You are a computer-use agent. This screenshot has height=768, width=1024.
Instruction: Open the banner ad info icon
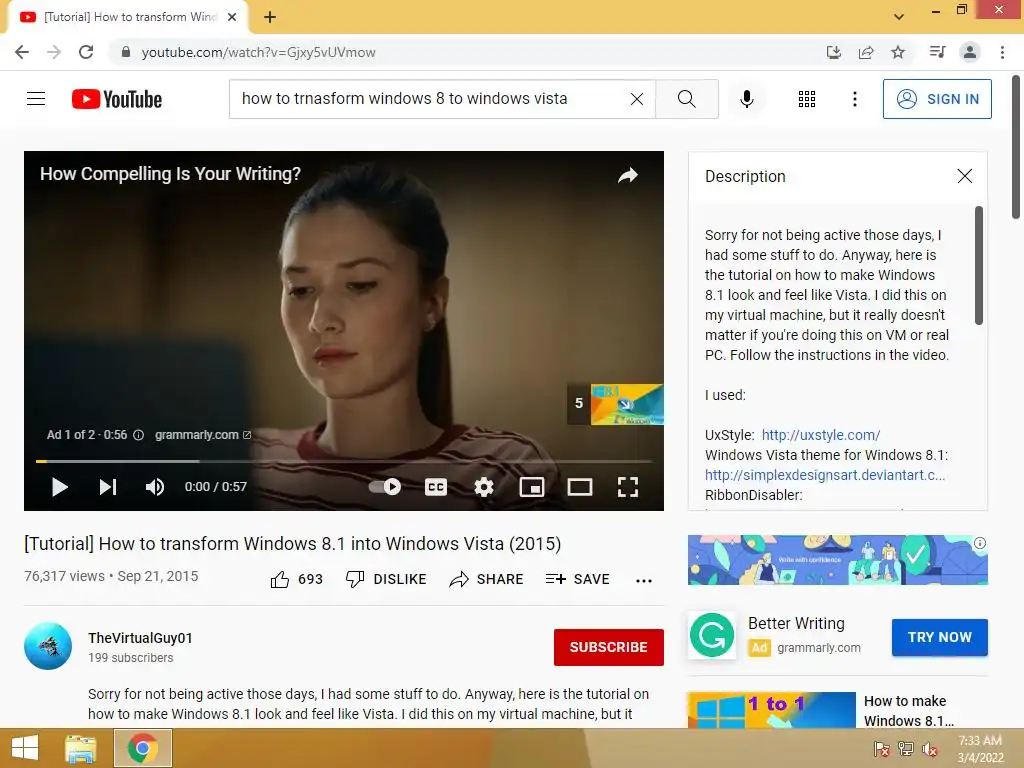980,543
